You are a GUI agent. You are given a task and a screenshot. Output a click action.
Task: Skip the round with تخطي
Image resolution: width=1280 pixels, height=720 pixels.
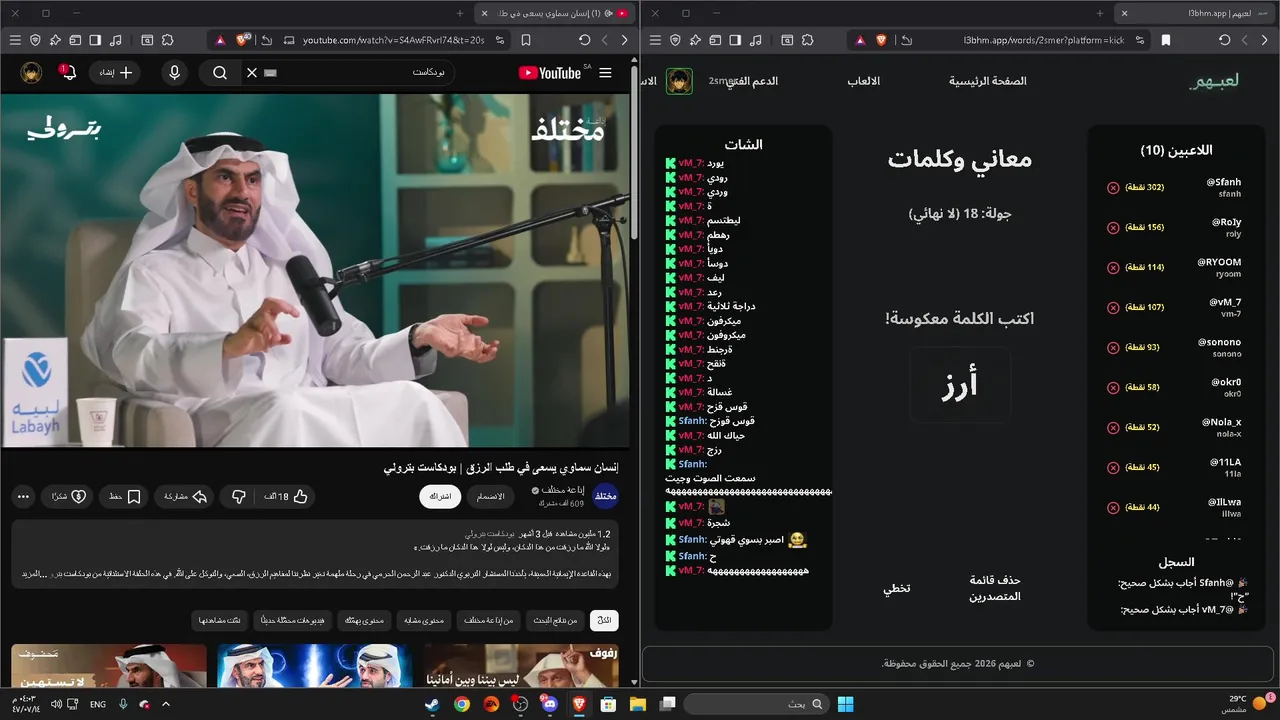click(896, 588)
